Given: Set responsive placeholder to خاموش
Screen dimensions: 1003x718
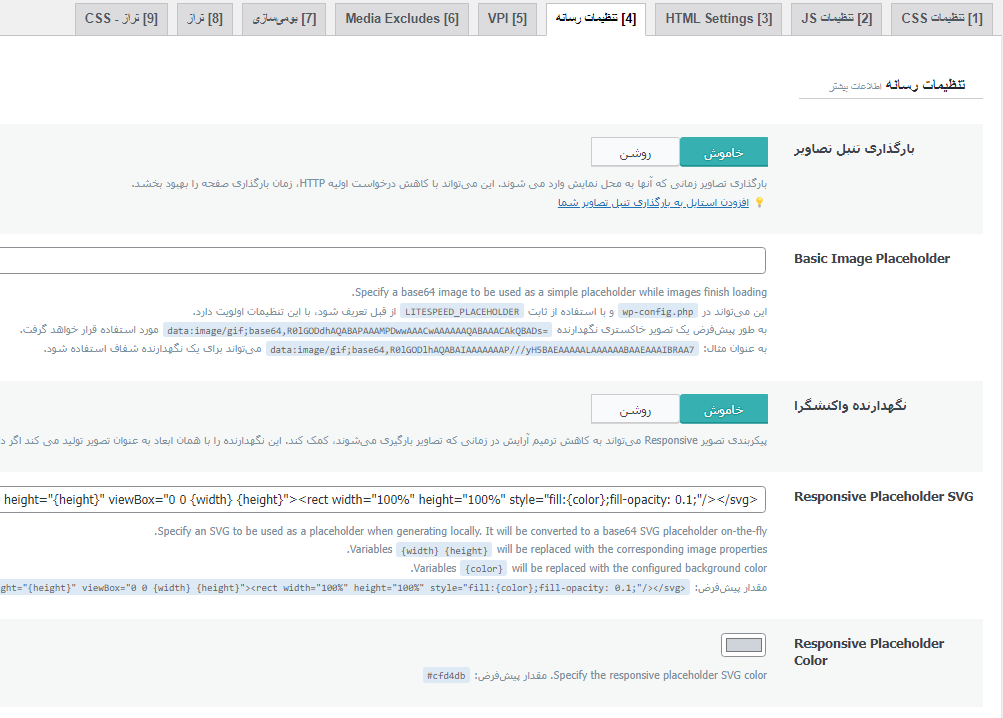Looking at the screenshot, I should (723, 409).
